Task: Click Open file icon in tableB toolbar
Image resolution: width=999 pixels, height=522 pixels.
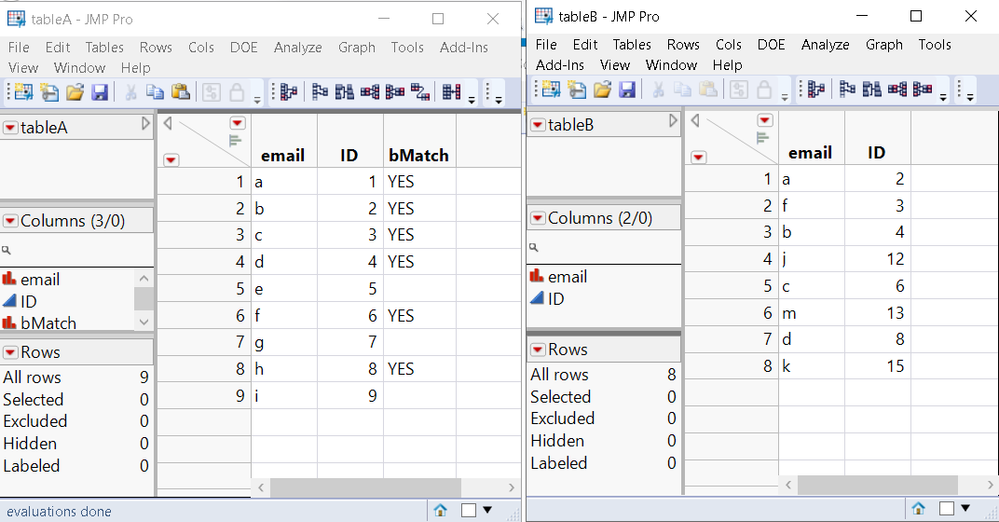Action: (602, 90)
